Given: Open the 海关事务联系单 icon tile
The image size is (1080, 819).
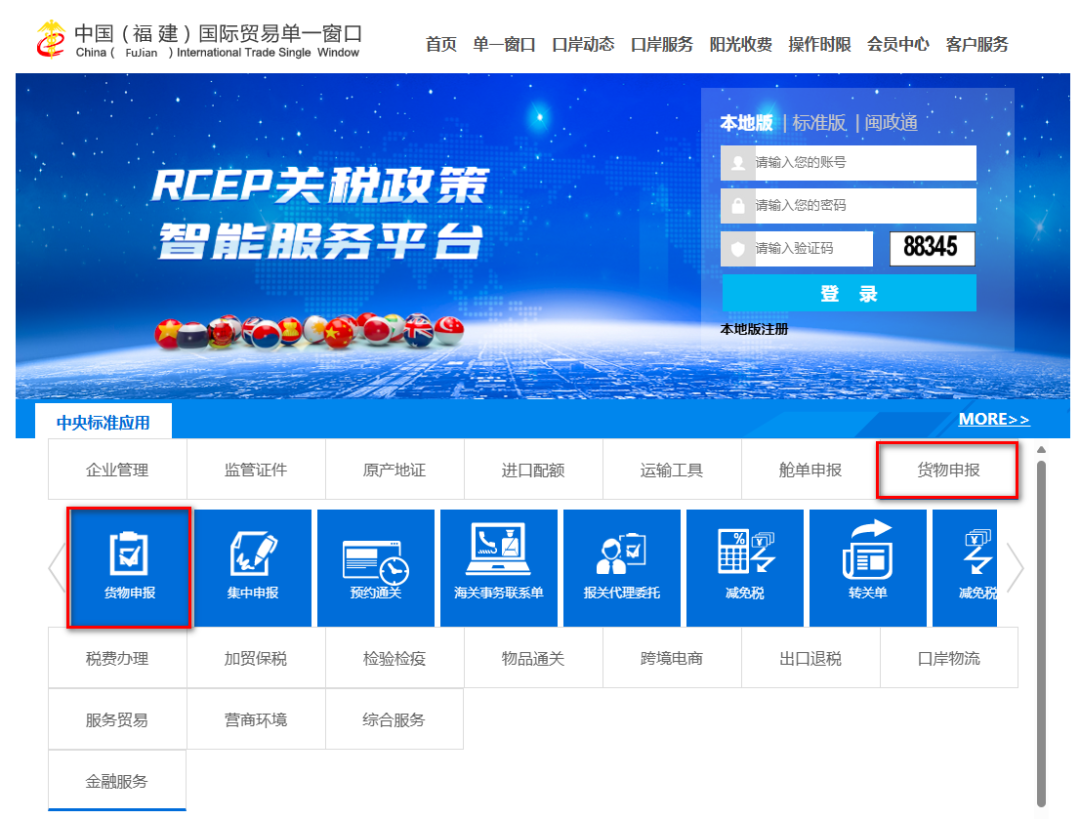Looking at the screenshot, I should point(498,567).
